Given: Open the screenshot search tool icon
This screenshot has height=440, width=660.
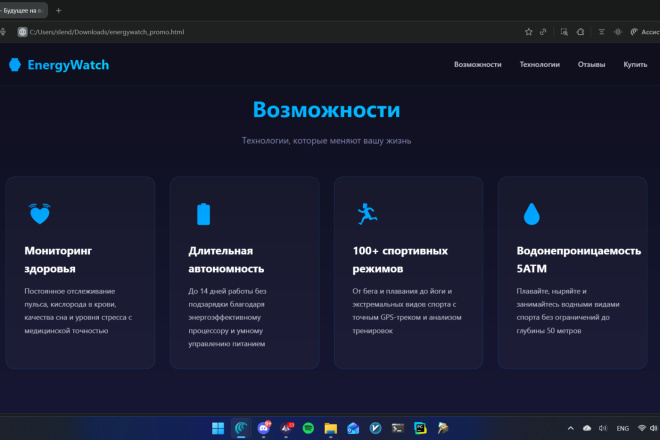Looking at the screenshot, I should point(564,32).
